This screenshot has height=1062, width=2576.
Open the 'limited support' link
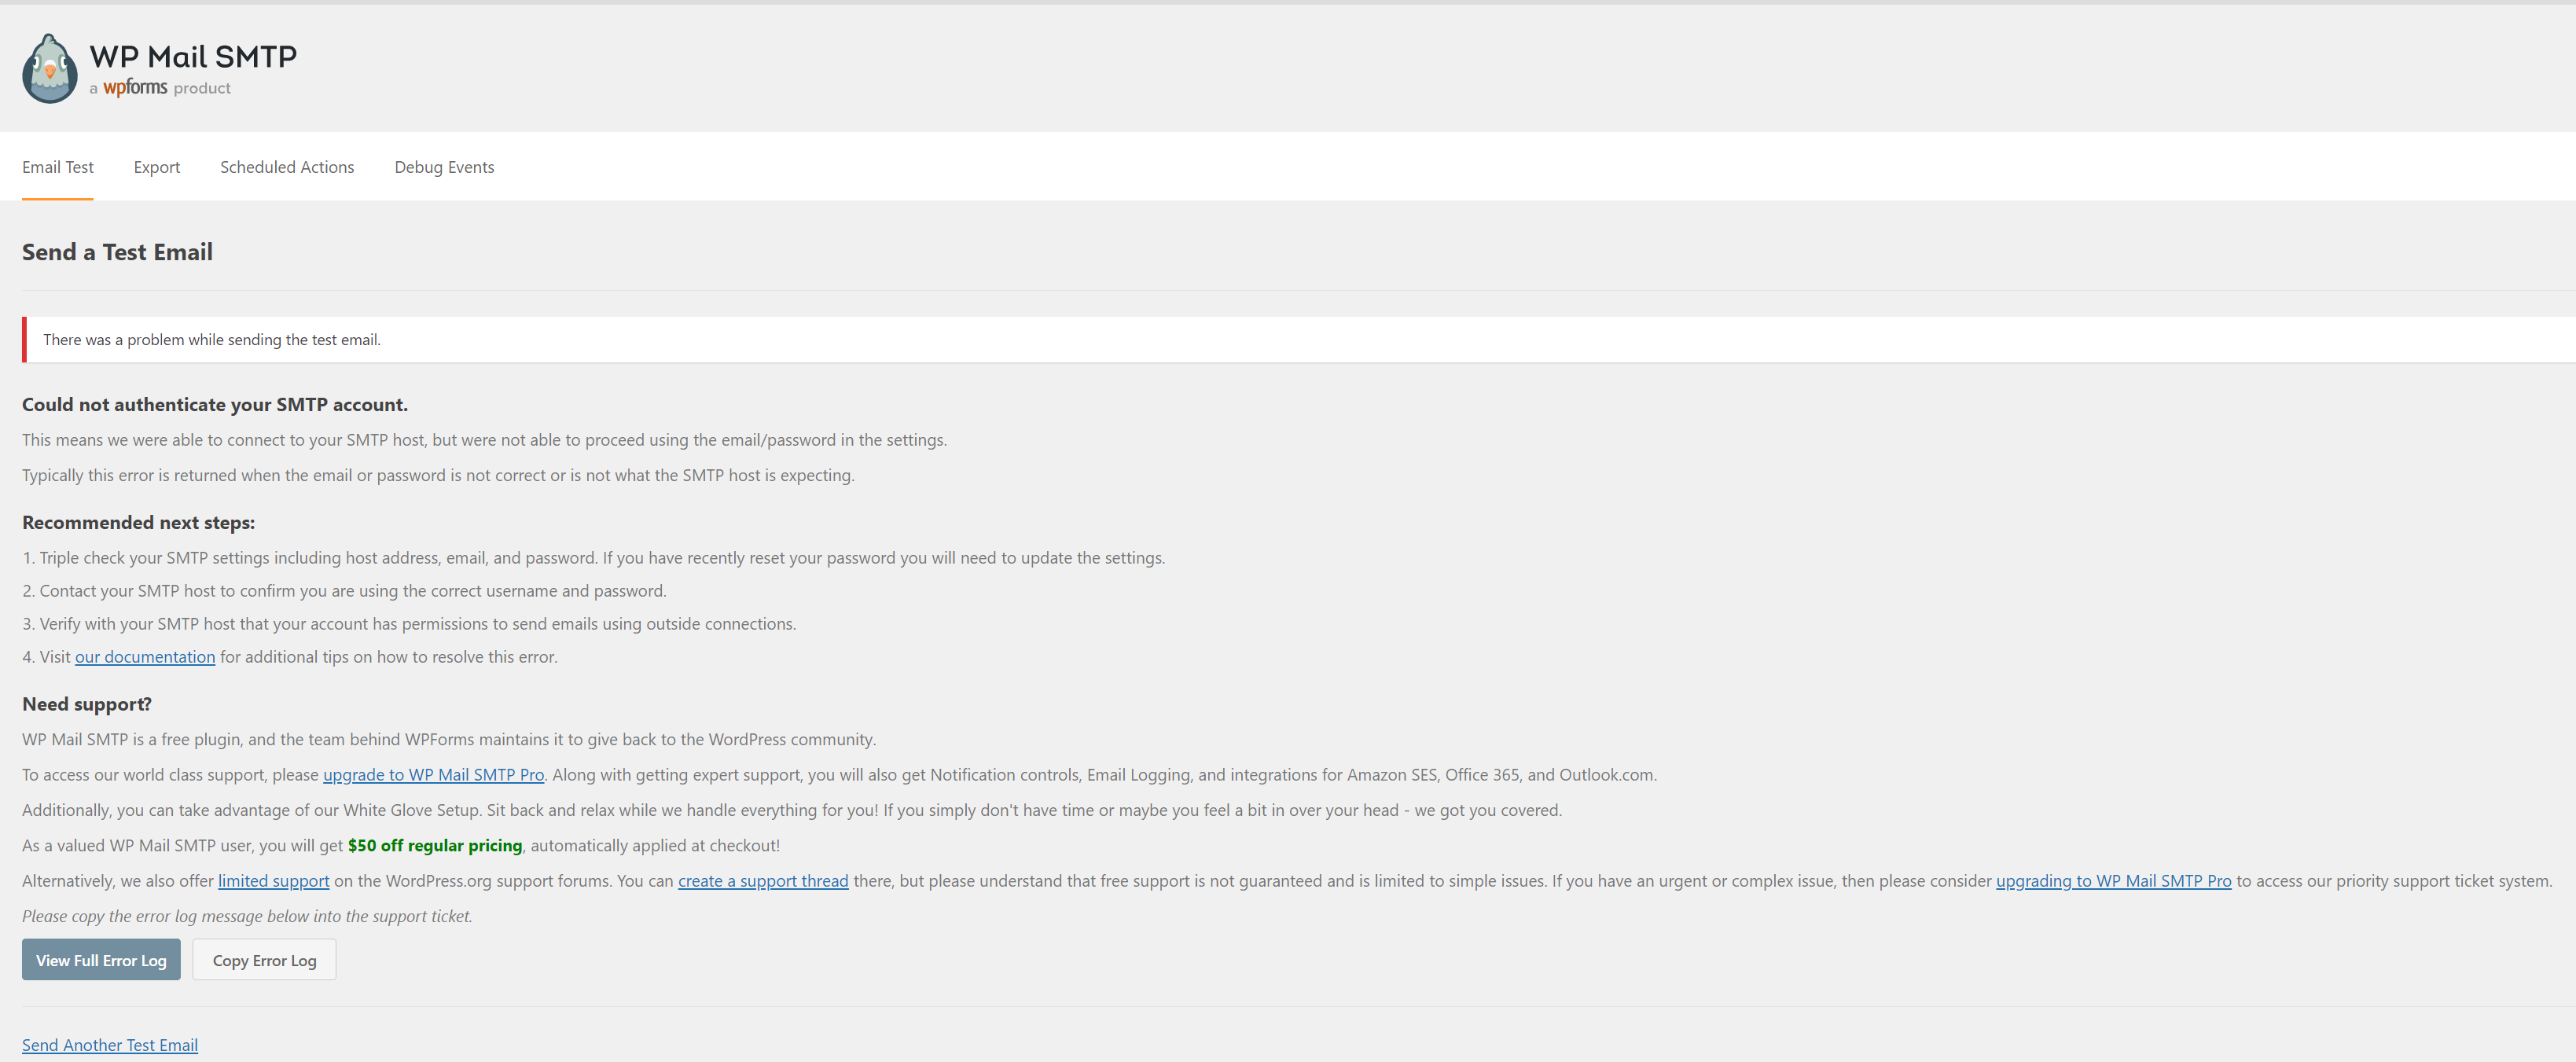[273, 881]
